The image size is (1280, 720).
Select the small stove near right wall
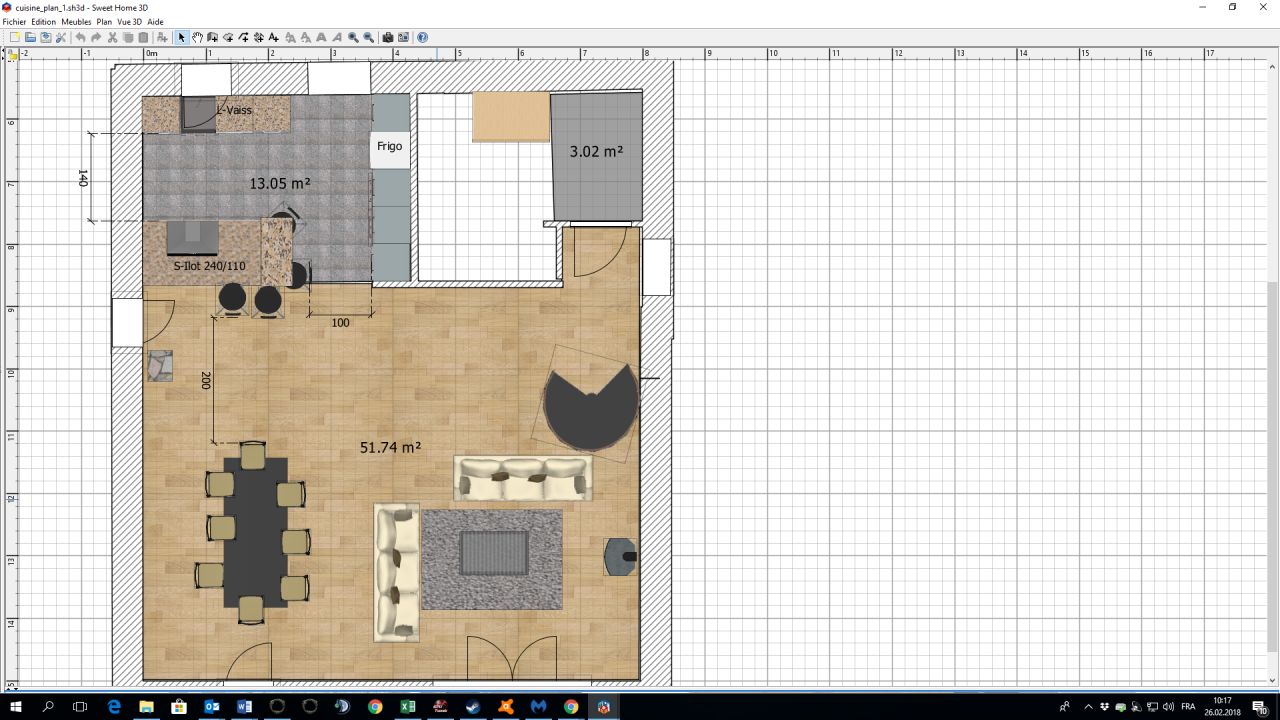coord(620,557)
